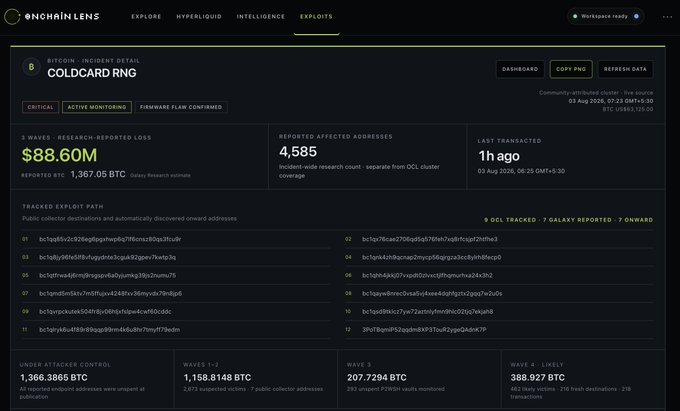
Task: Click the BTC US$63,125.00 price text
Action: [x=628, y=109]
